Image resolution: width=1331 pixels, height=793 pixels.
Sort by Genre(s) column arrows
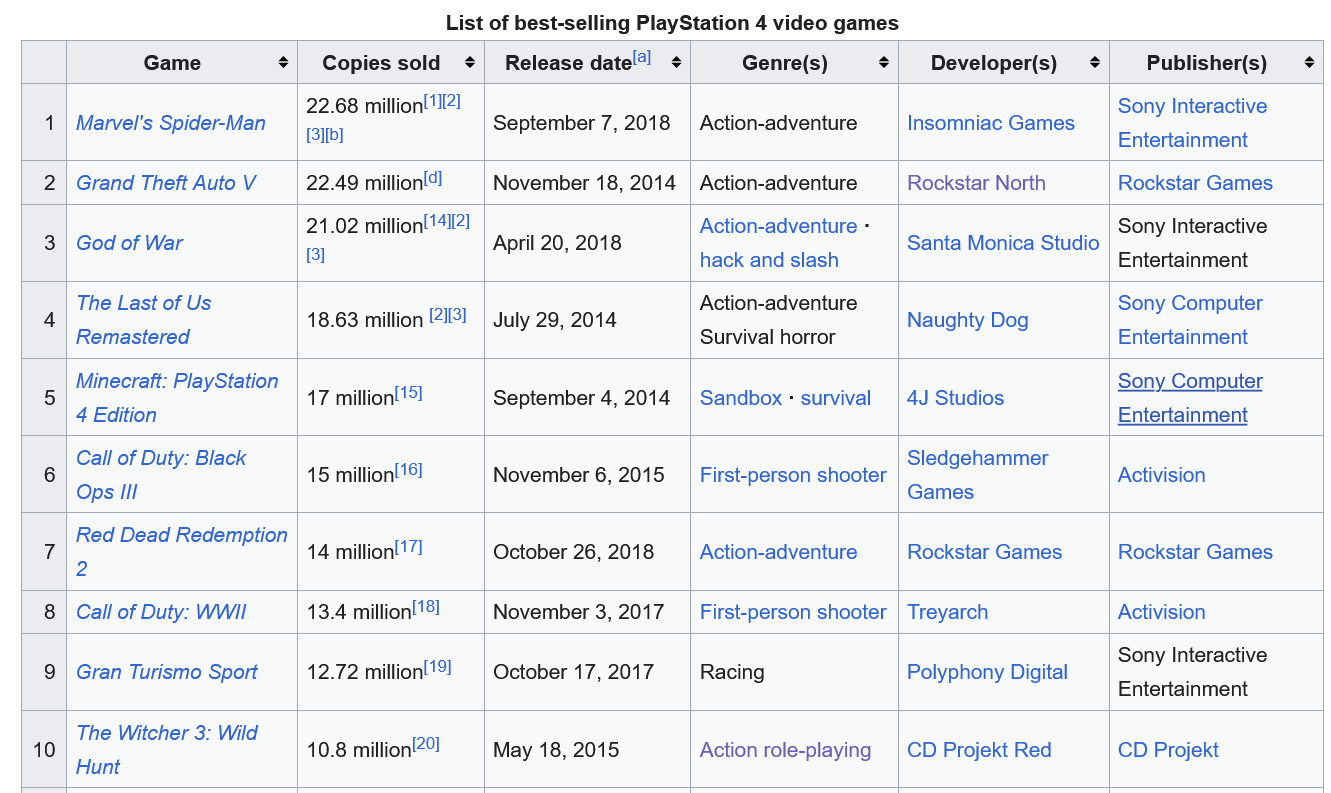coord(884,63)
